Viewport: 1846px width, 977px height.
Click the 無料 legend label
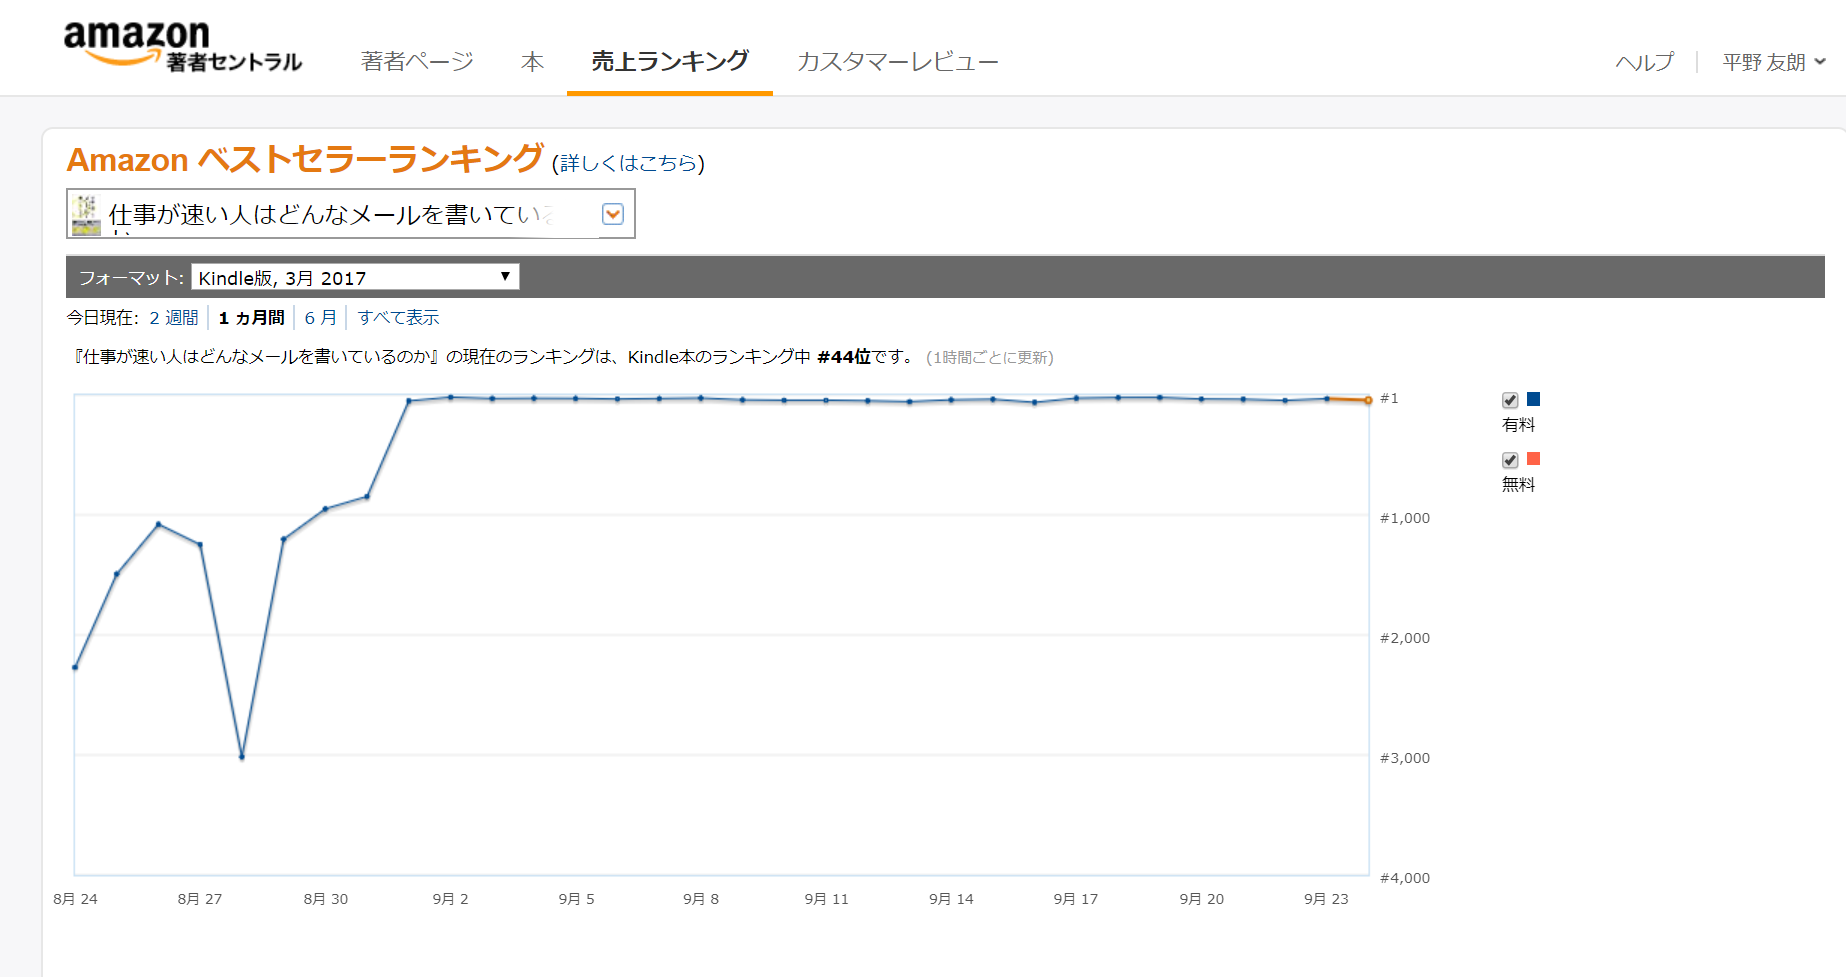1518,485
